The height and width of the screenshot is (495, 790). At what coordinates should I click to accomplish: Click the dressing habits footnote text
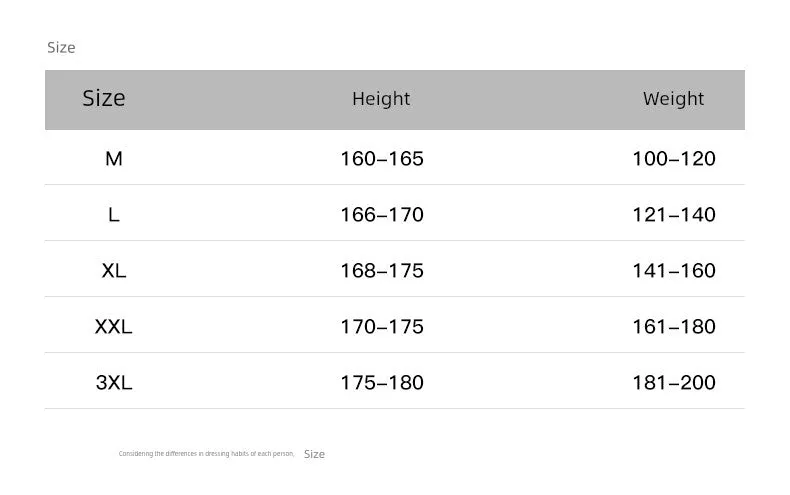pyautogui.click(x=207, y=454)
